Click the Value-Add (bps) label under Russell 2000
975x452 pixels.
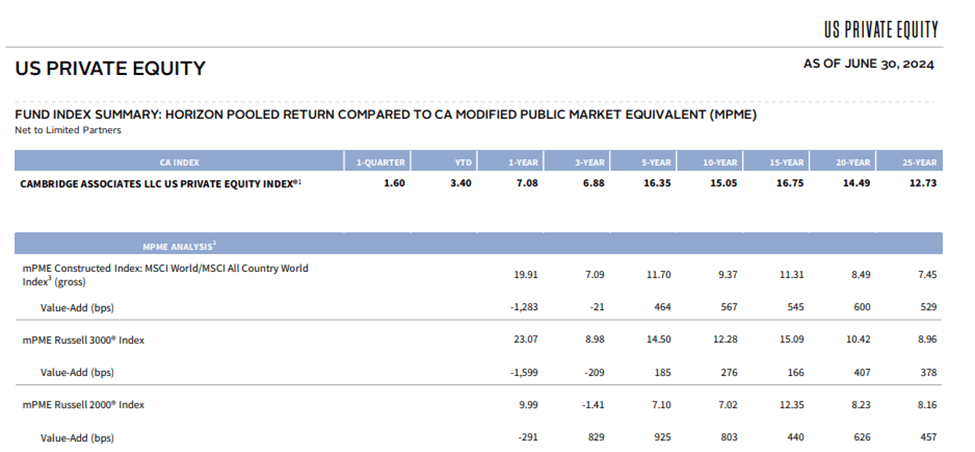click(x=77, y=437)
